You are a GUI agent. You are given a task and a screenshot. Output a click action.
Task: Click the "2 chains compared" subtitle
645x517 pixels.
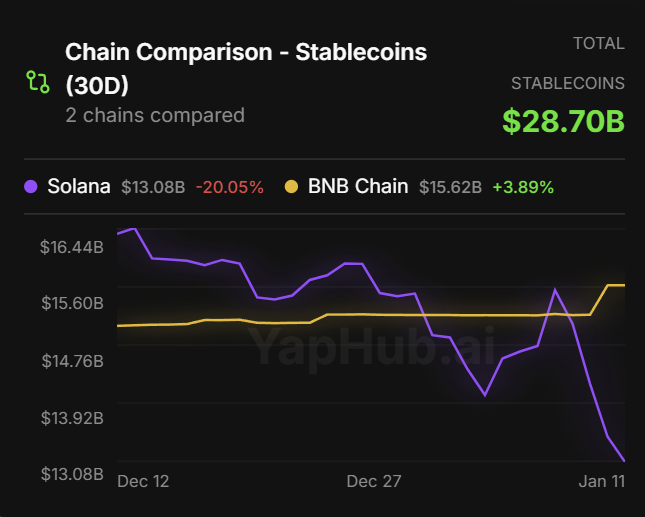pos(155,115)
